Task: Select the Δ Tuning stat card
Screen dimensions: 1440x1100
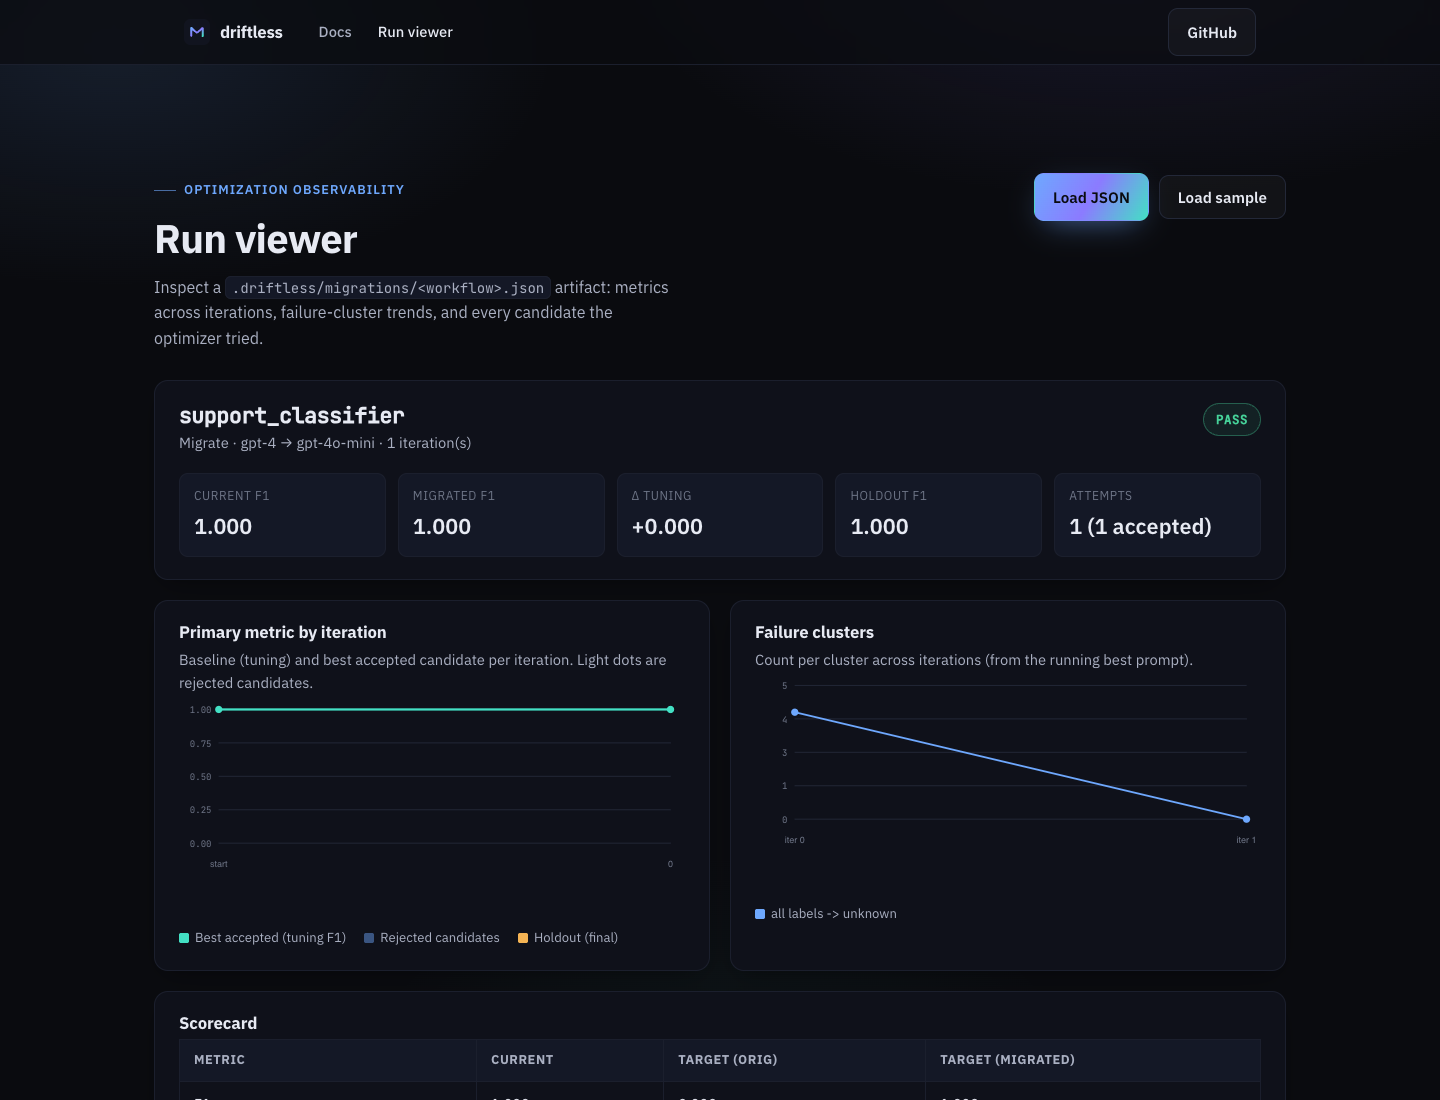Action: tap(720, 515)
